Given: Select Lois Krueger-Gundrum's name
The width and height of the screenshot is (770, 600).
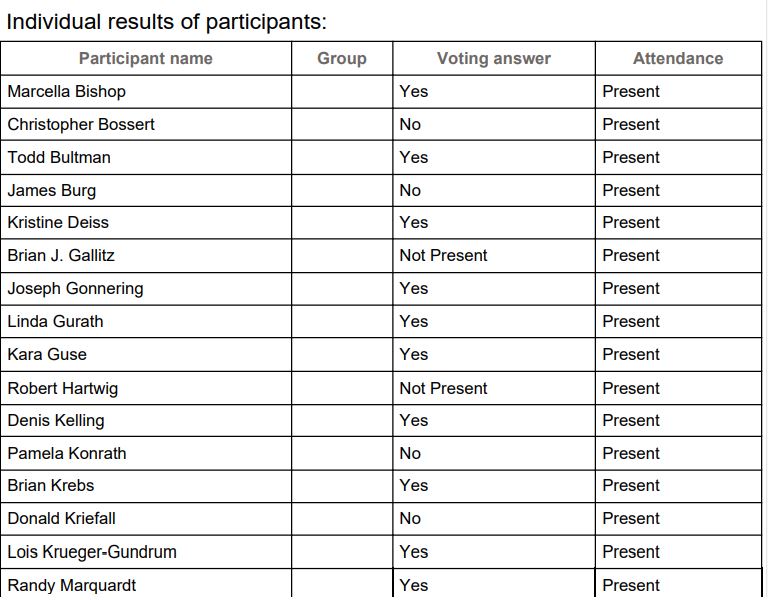Looking at the screenshot, I should coord(92,552).
